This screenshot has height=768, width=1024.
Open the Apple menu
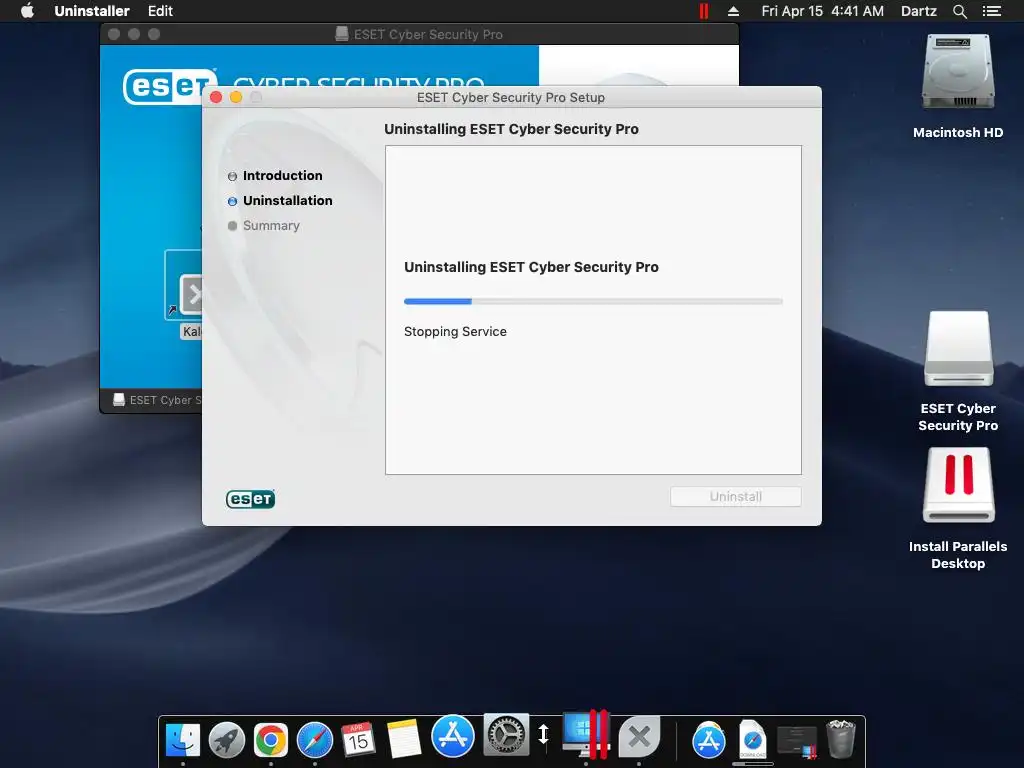[x=27, y=11]
